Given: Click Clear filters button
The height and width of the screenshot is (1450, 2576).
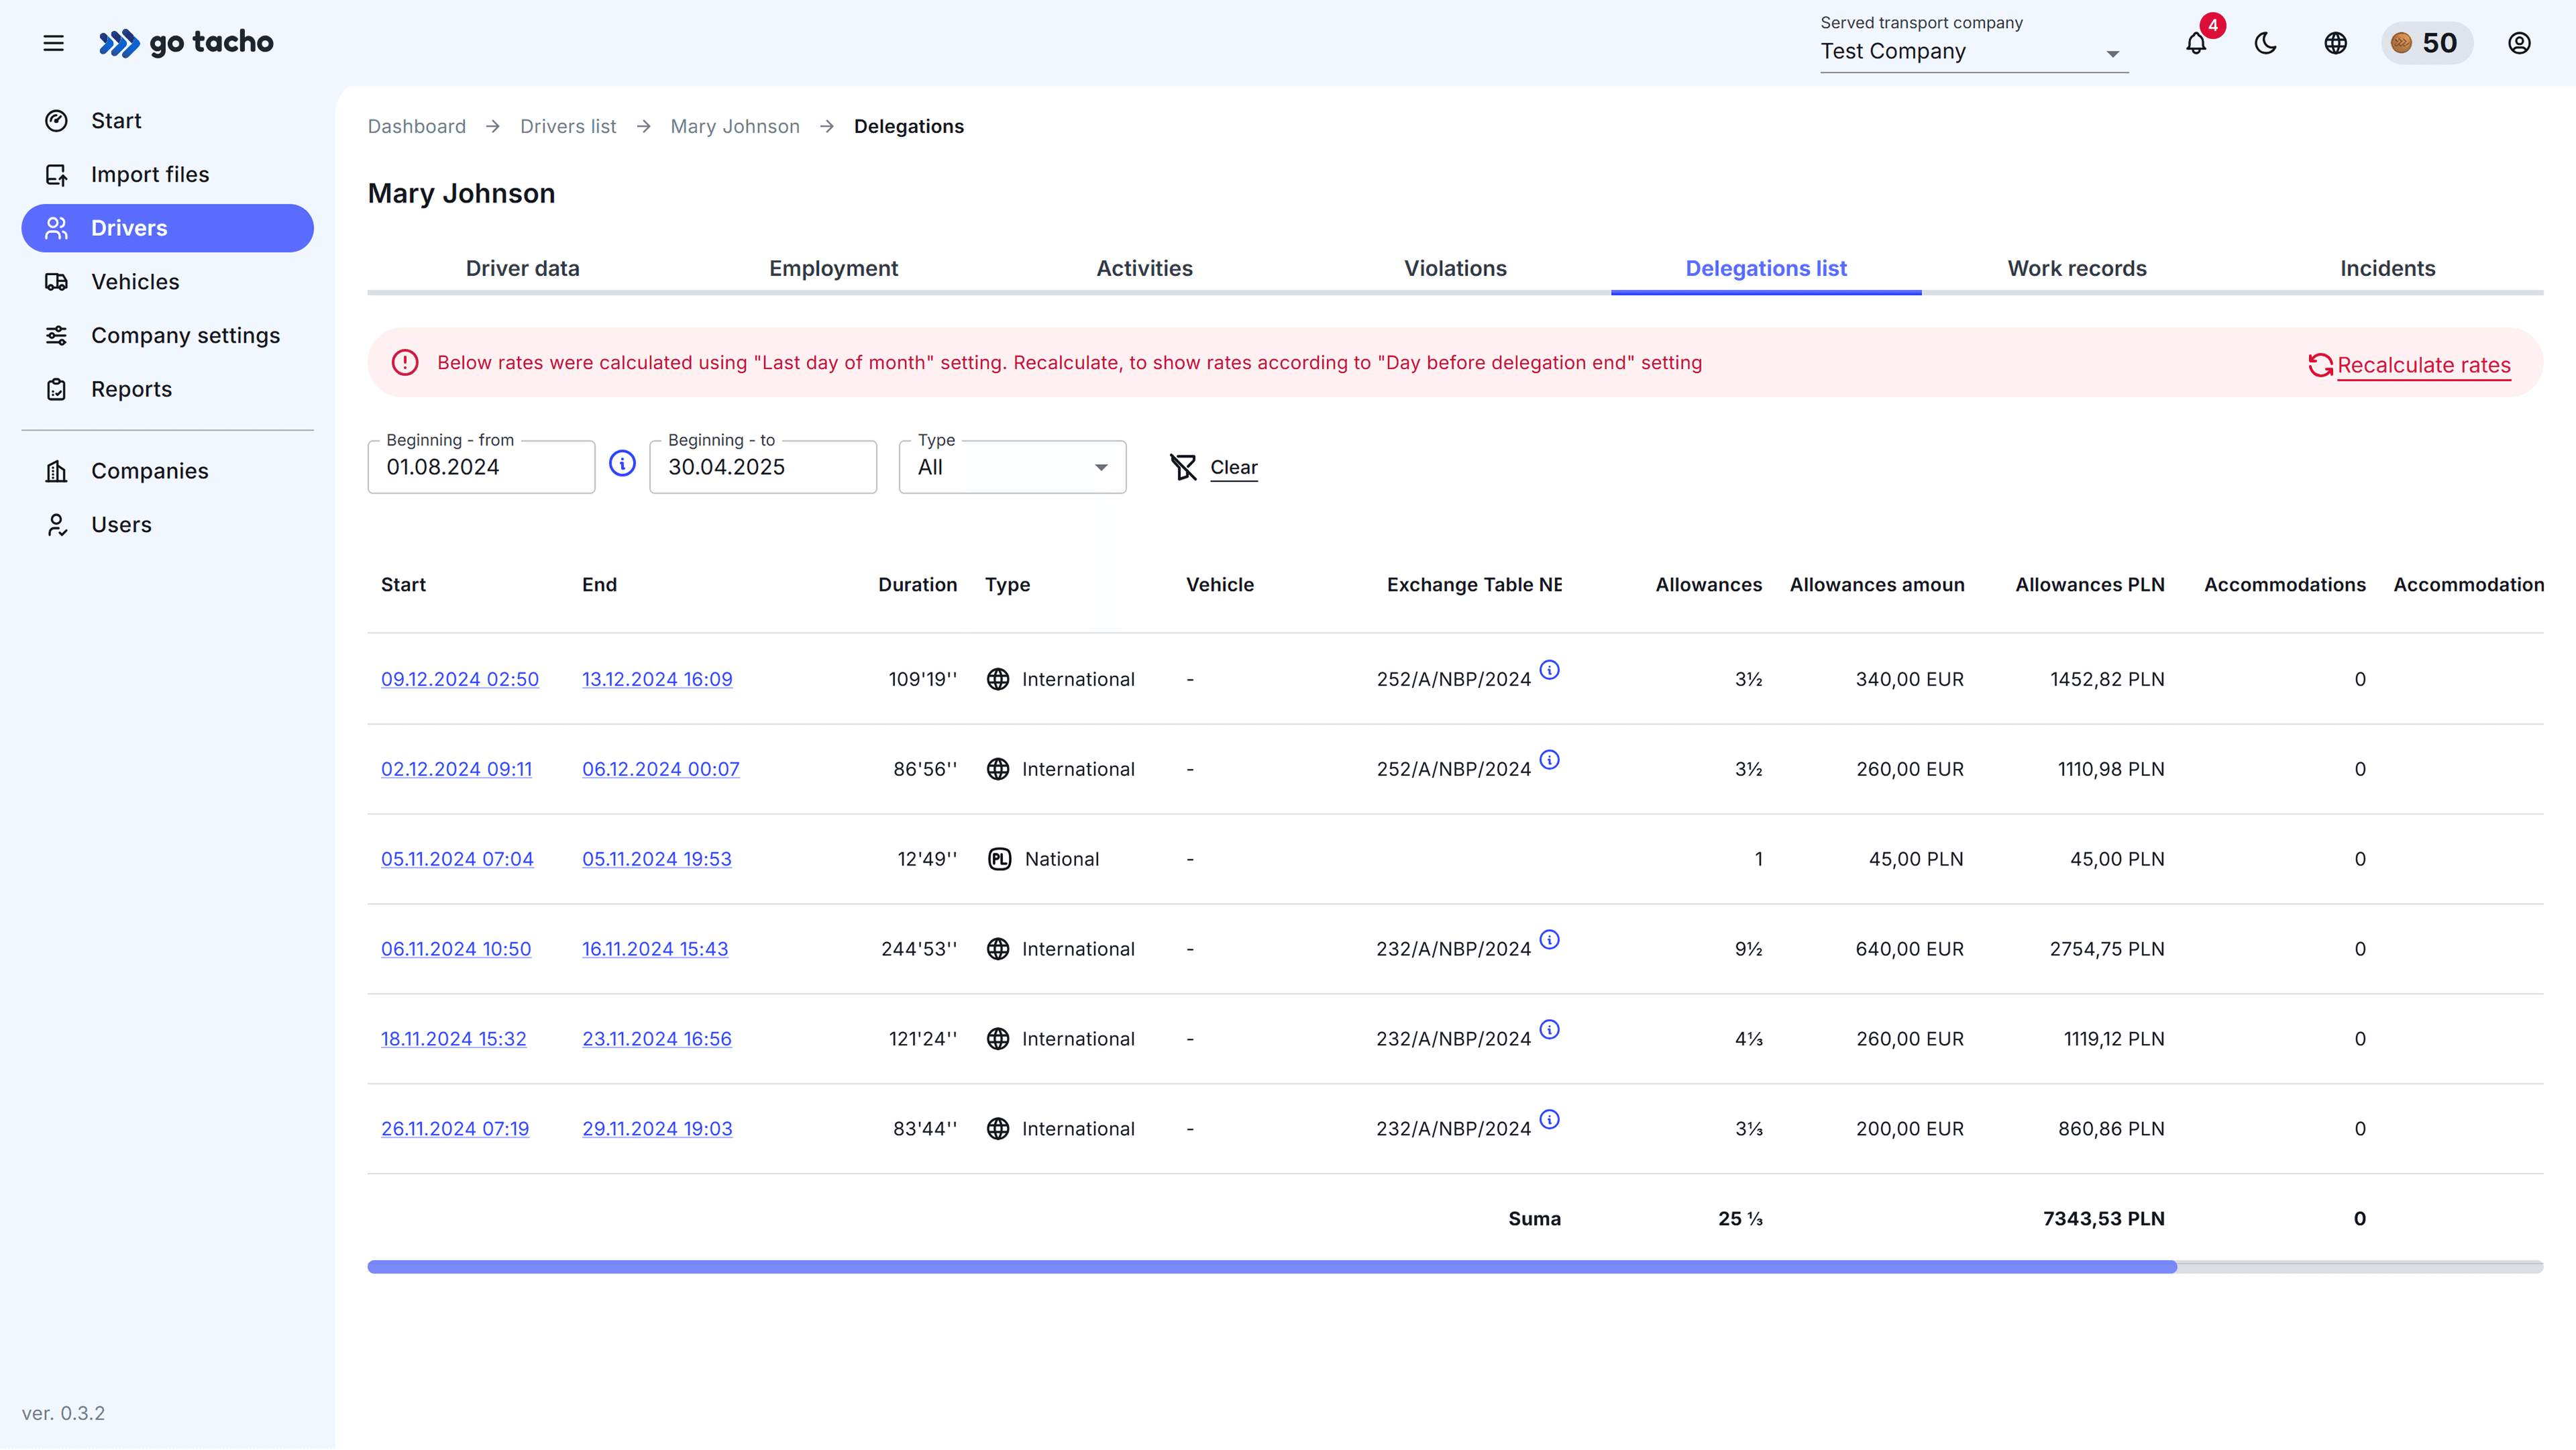Looking at the screenshot, I should coord(1214,468).
